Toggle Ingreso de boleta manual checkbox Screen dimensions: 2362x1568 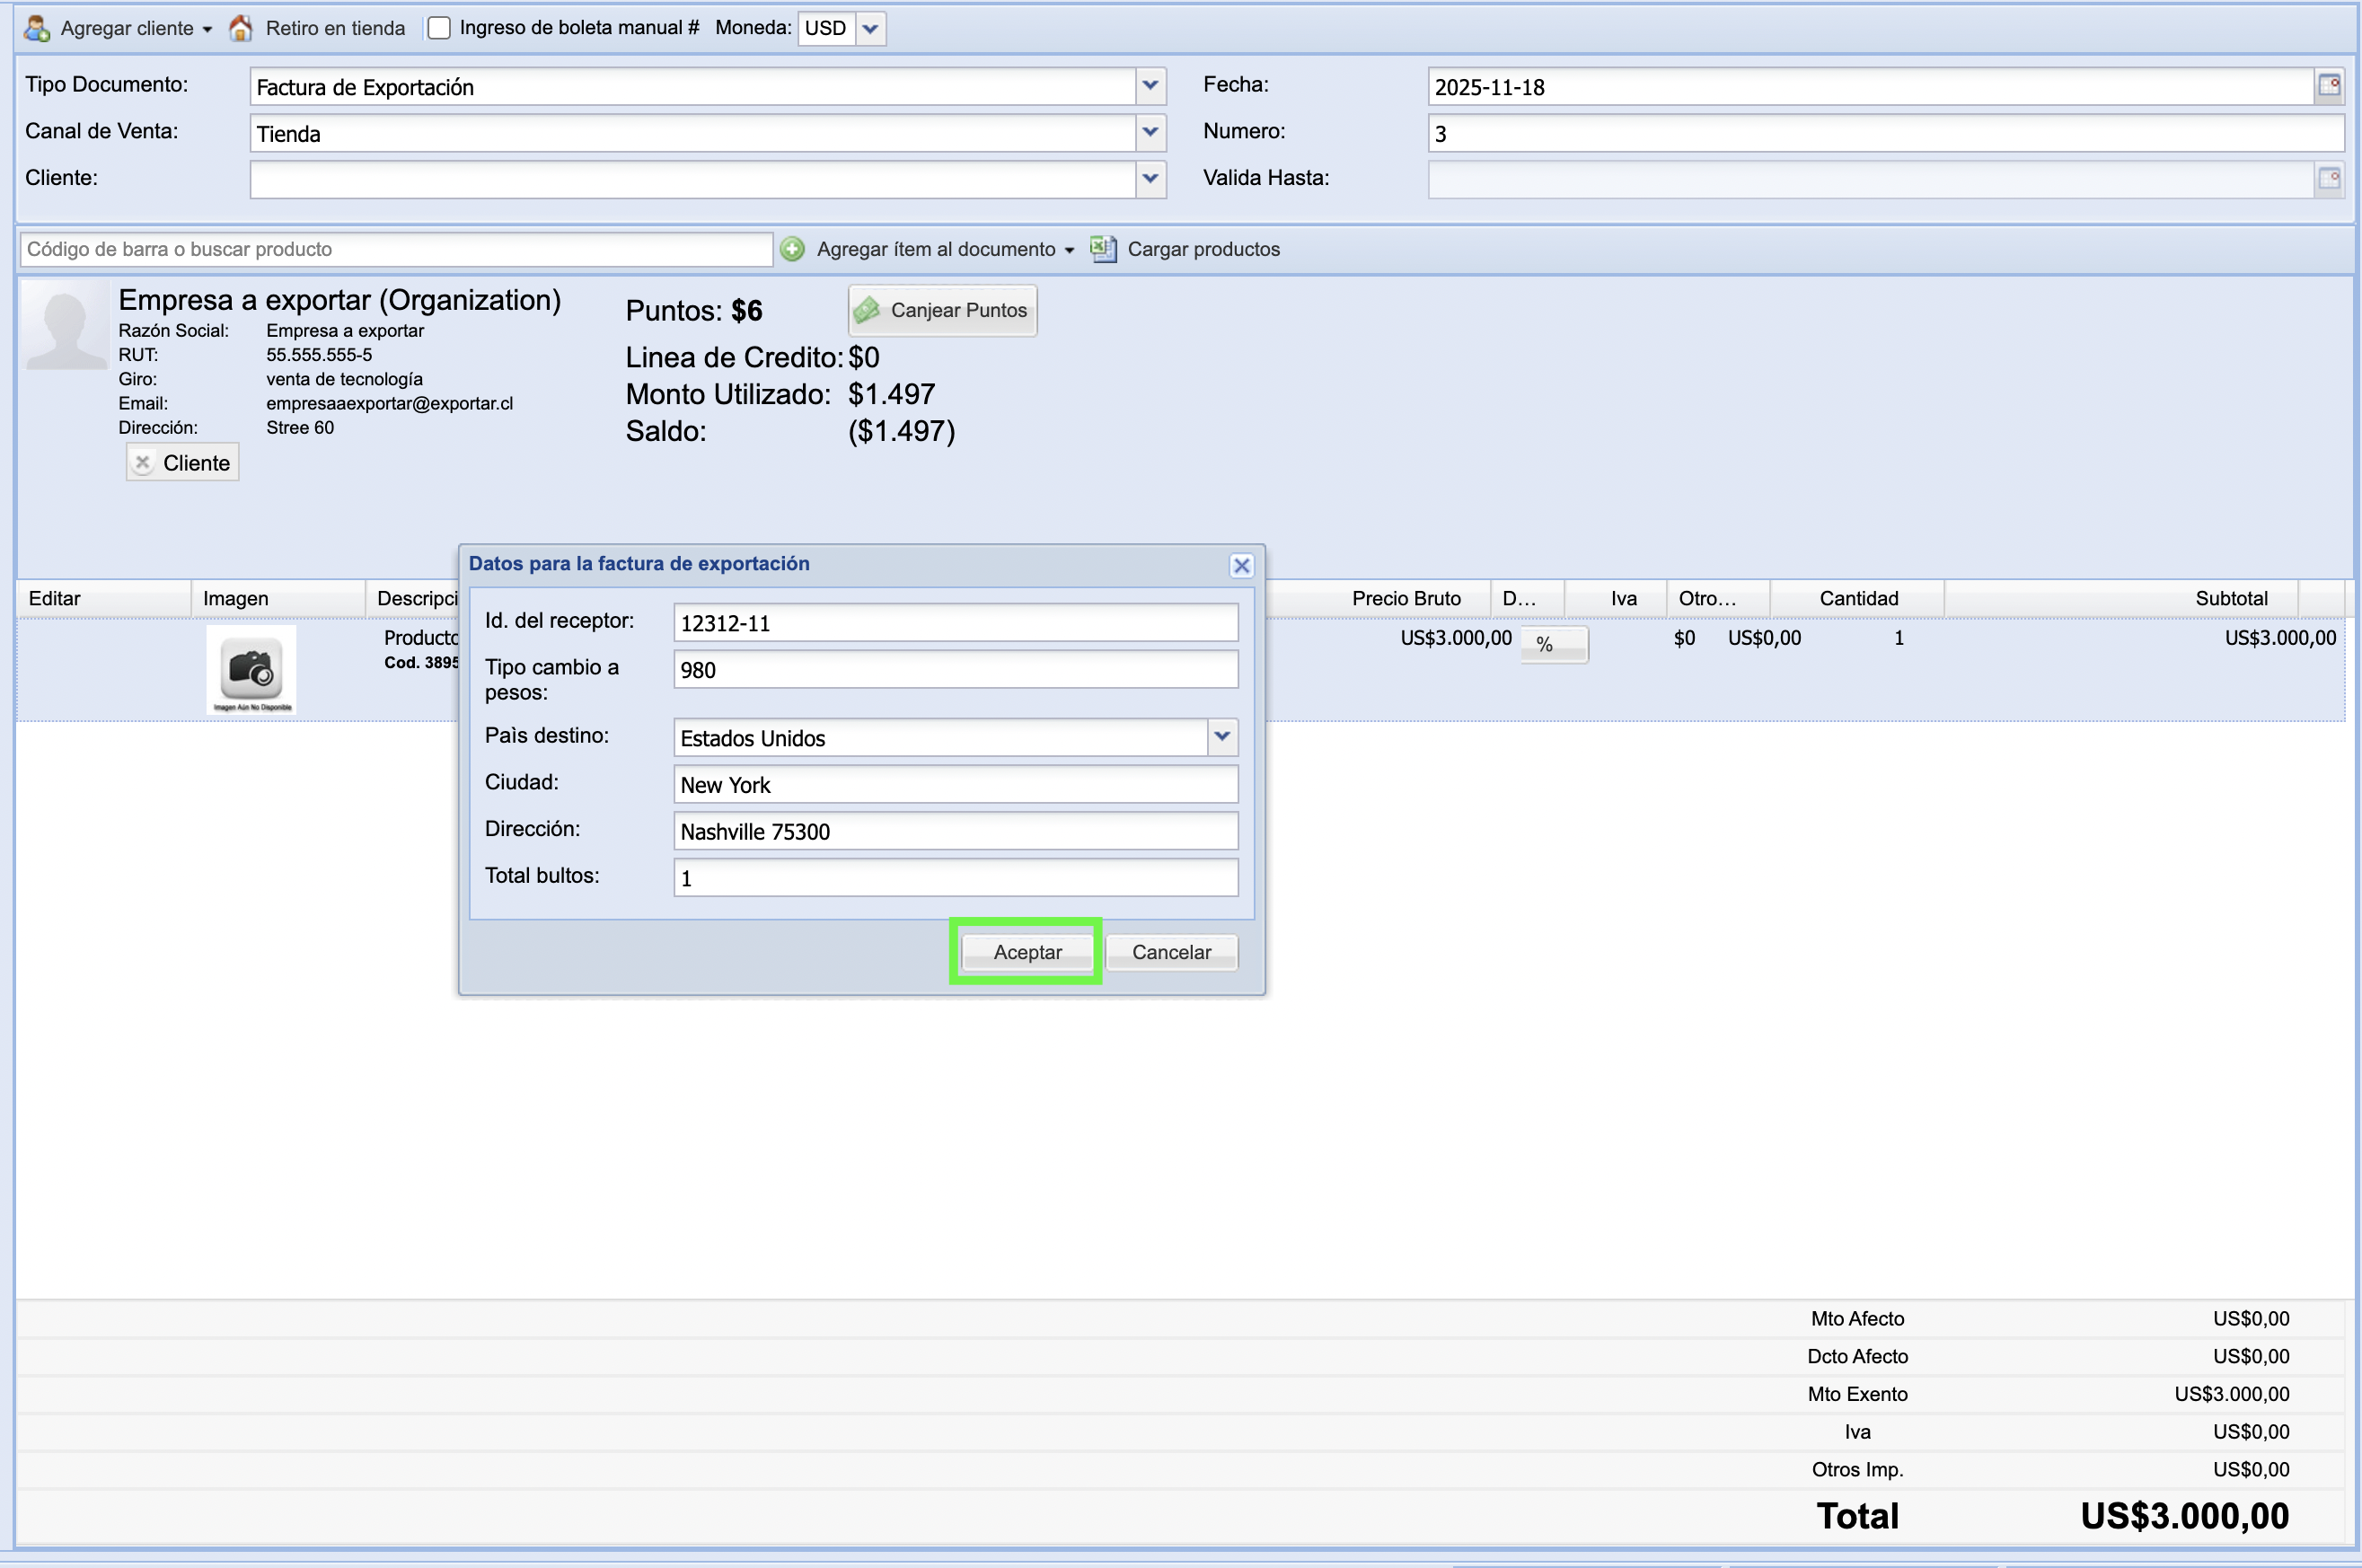(439, 28)
